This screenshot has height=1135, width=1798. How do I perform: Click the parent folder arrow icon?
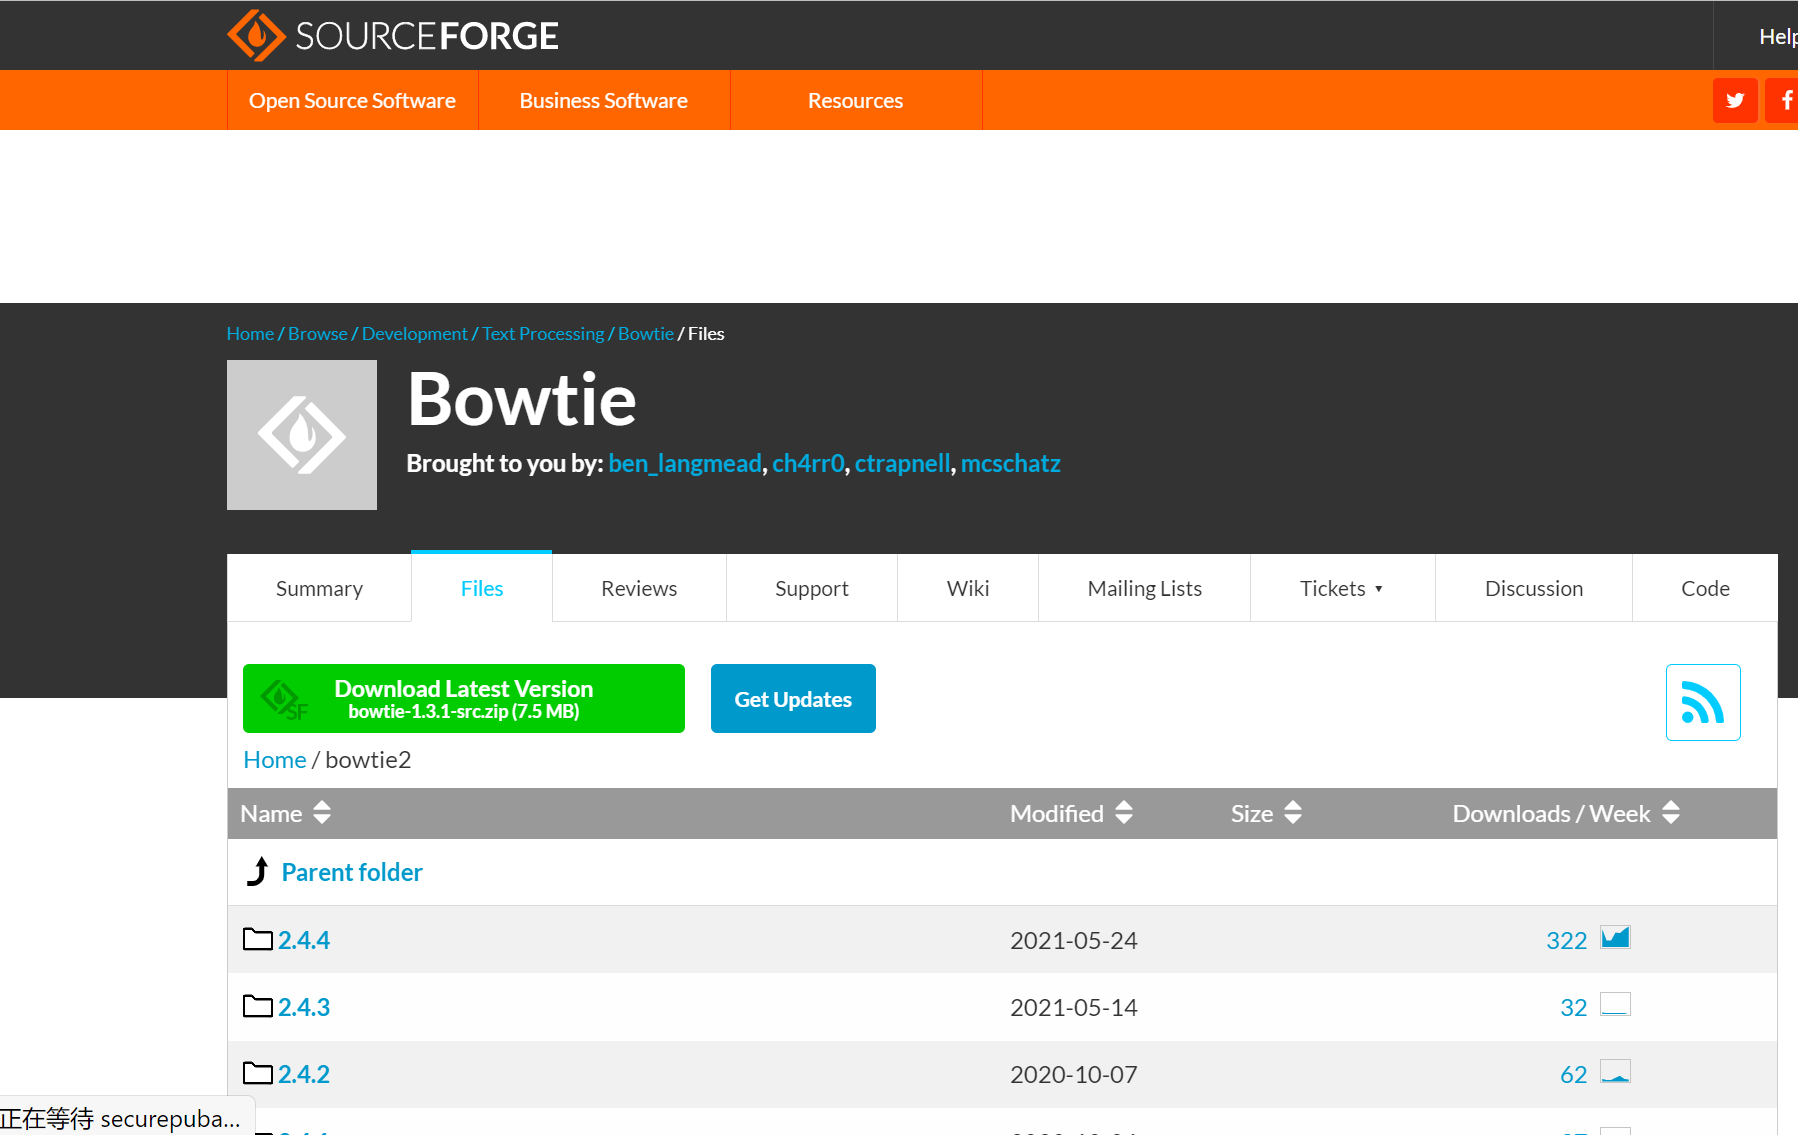tap(257, 871)
